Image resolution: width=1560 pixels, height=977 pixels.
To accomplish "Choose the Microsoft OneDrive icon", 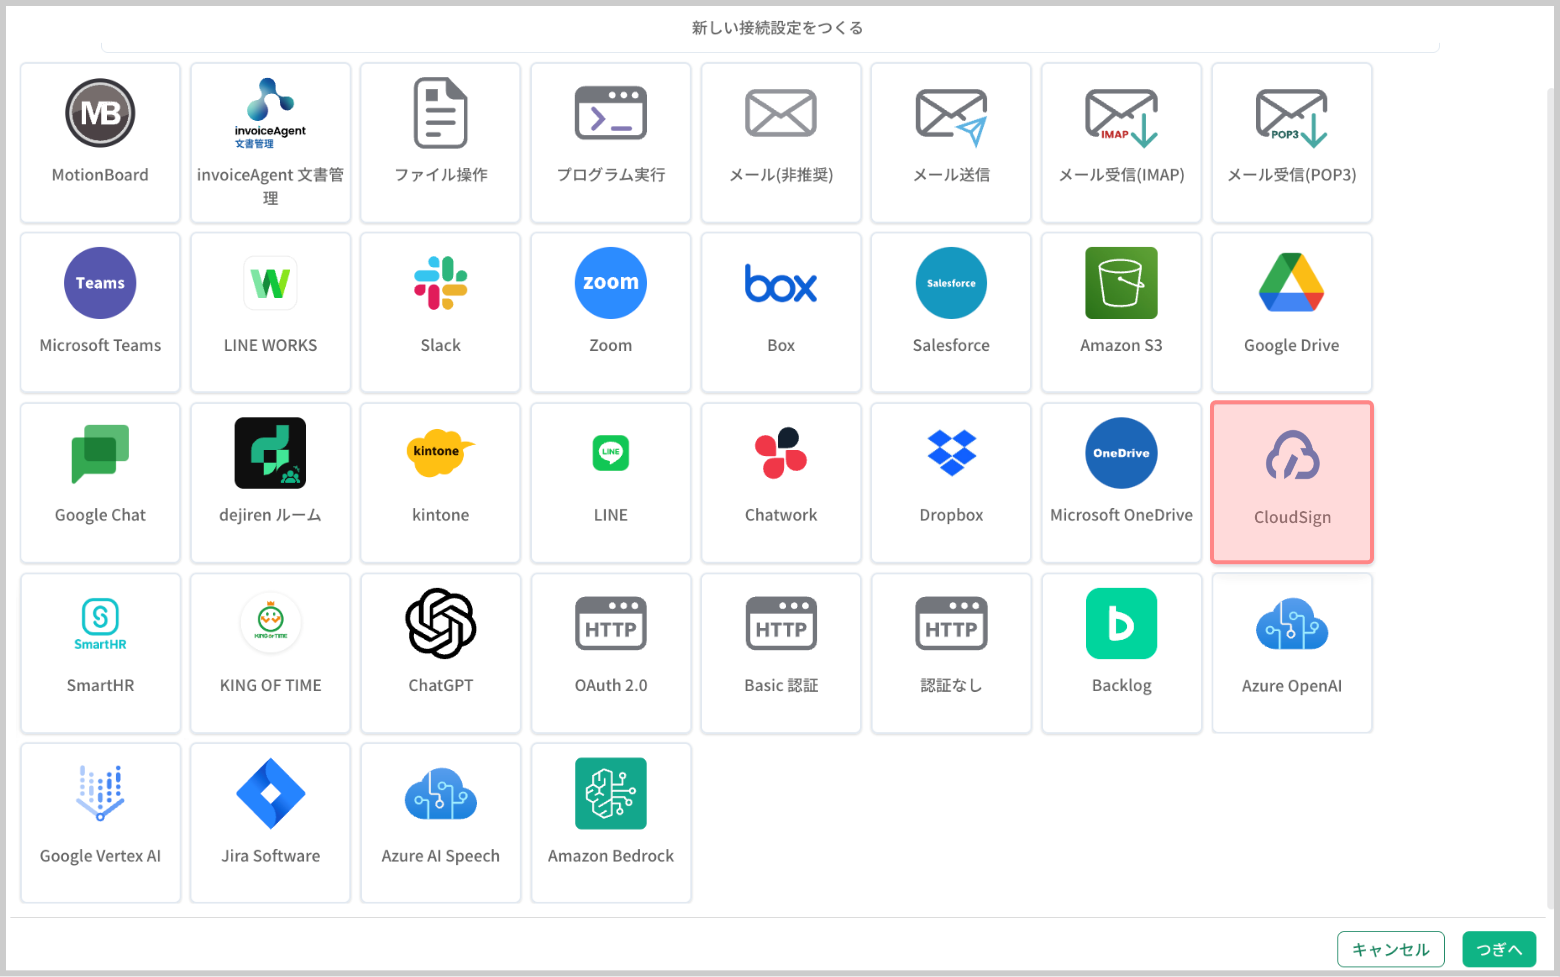I will 1122,453.
